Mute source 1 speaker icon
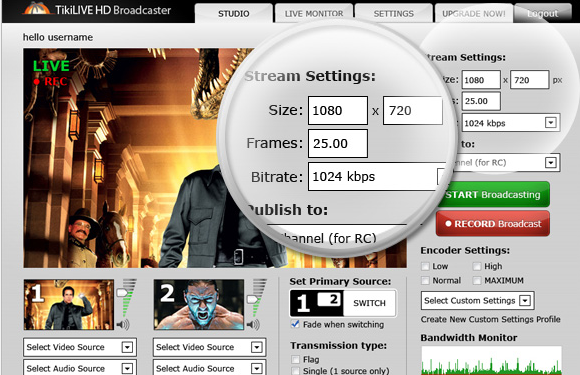This screenshot has height=375, width=580. 123,325
